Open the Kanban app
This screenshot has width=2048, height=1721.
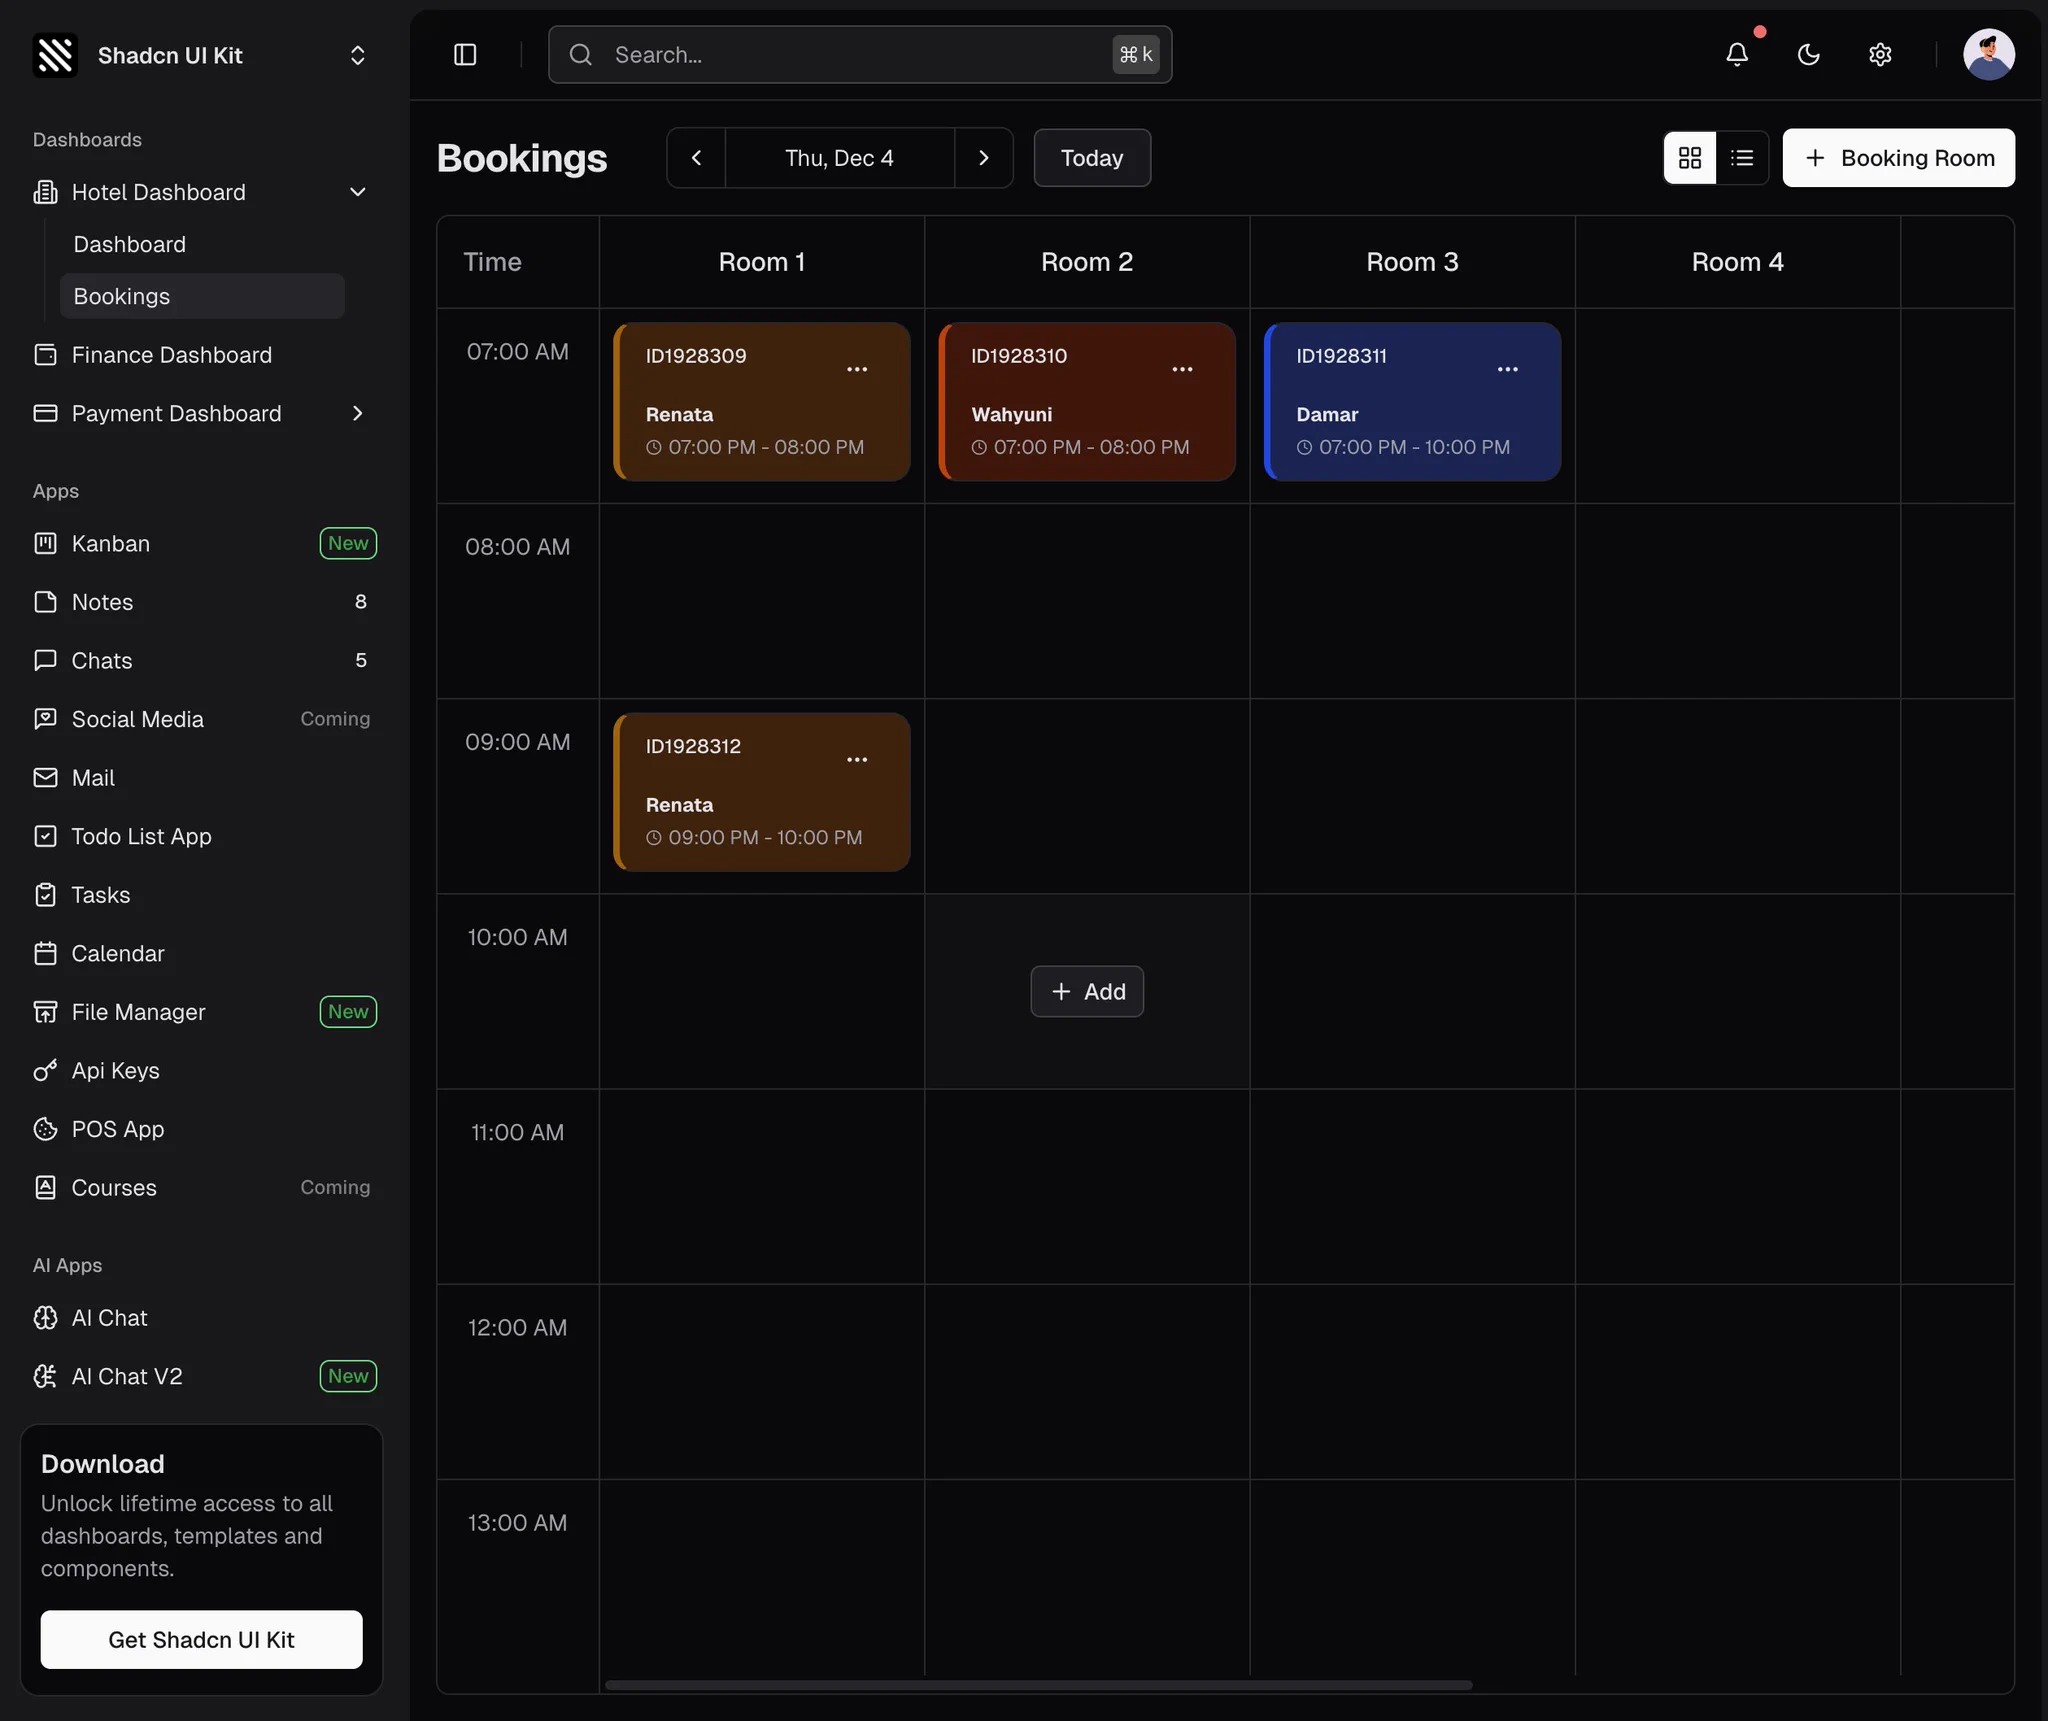[200, 543]
